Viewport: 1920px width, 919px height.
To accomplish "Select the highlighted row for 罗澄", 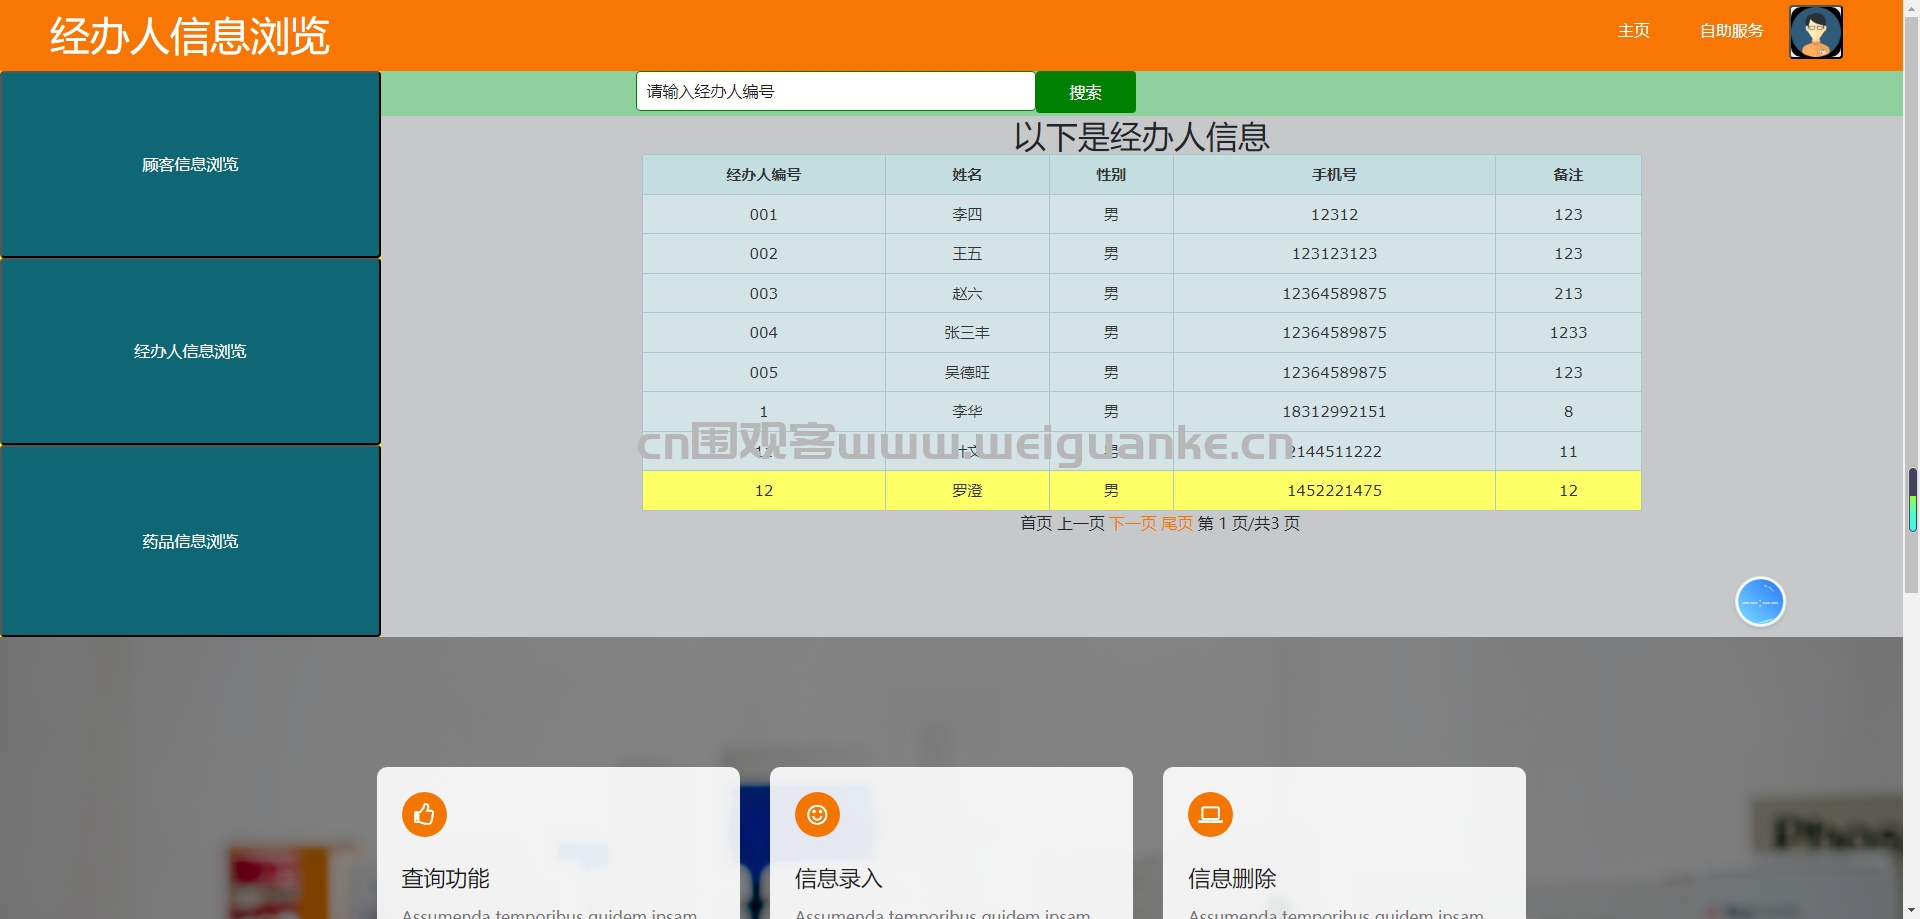I will 1141,490.
